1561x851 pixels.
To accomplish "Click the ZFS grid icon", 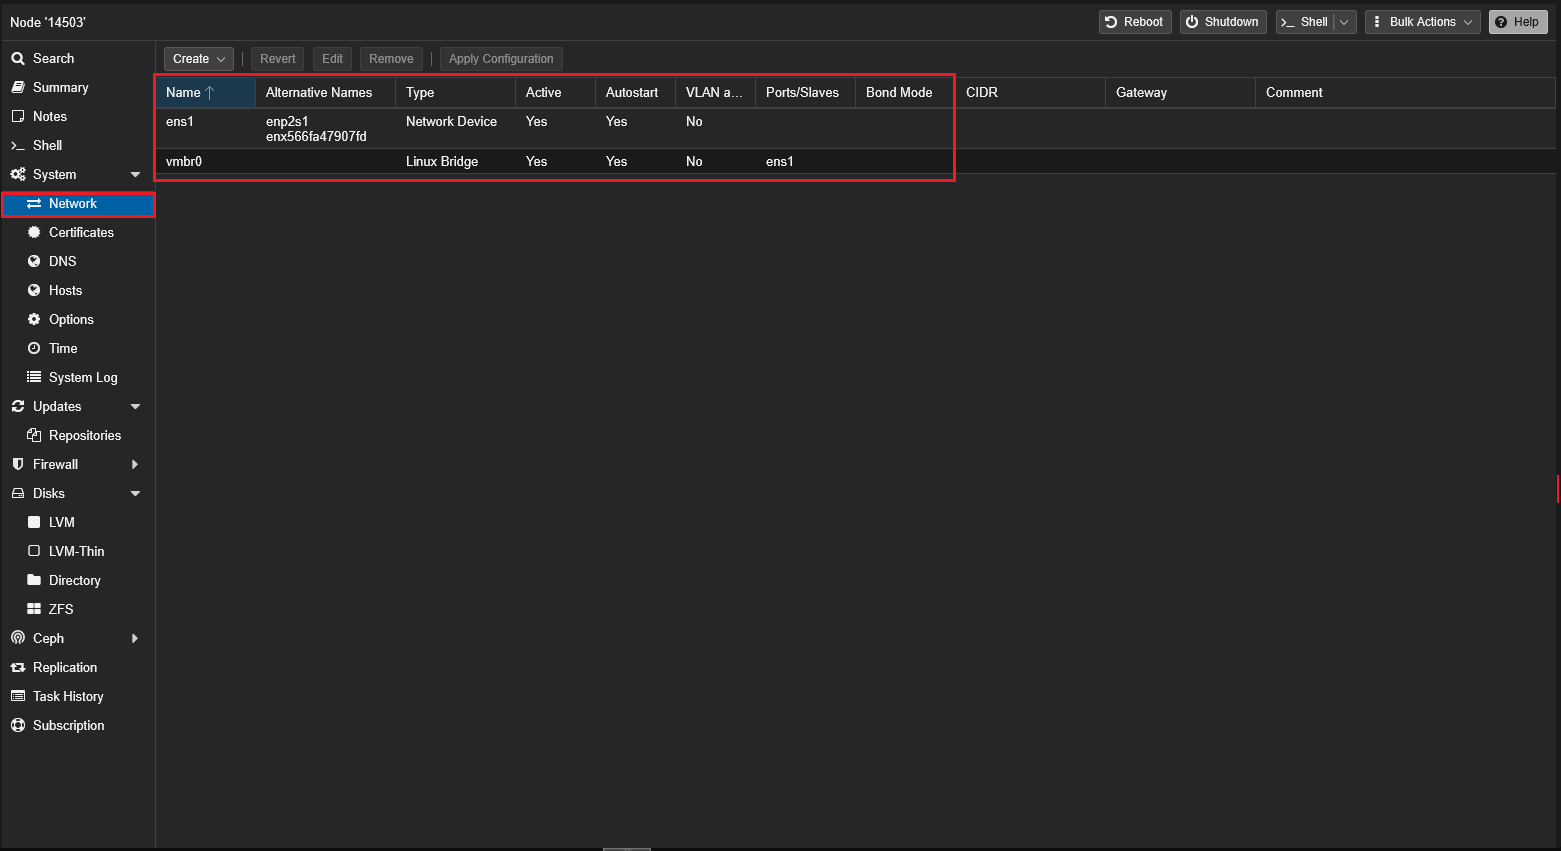I will point(34,609).
